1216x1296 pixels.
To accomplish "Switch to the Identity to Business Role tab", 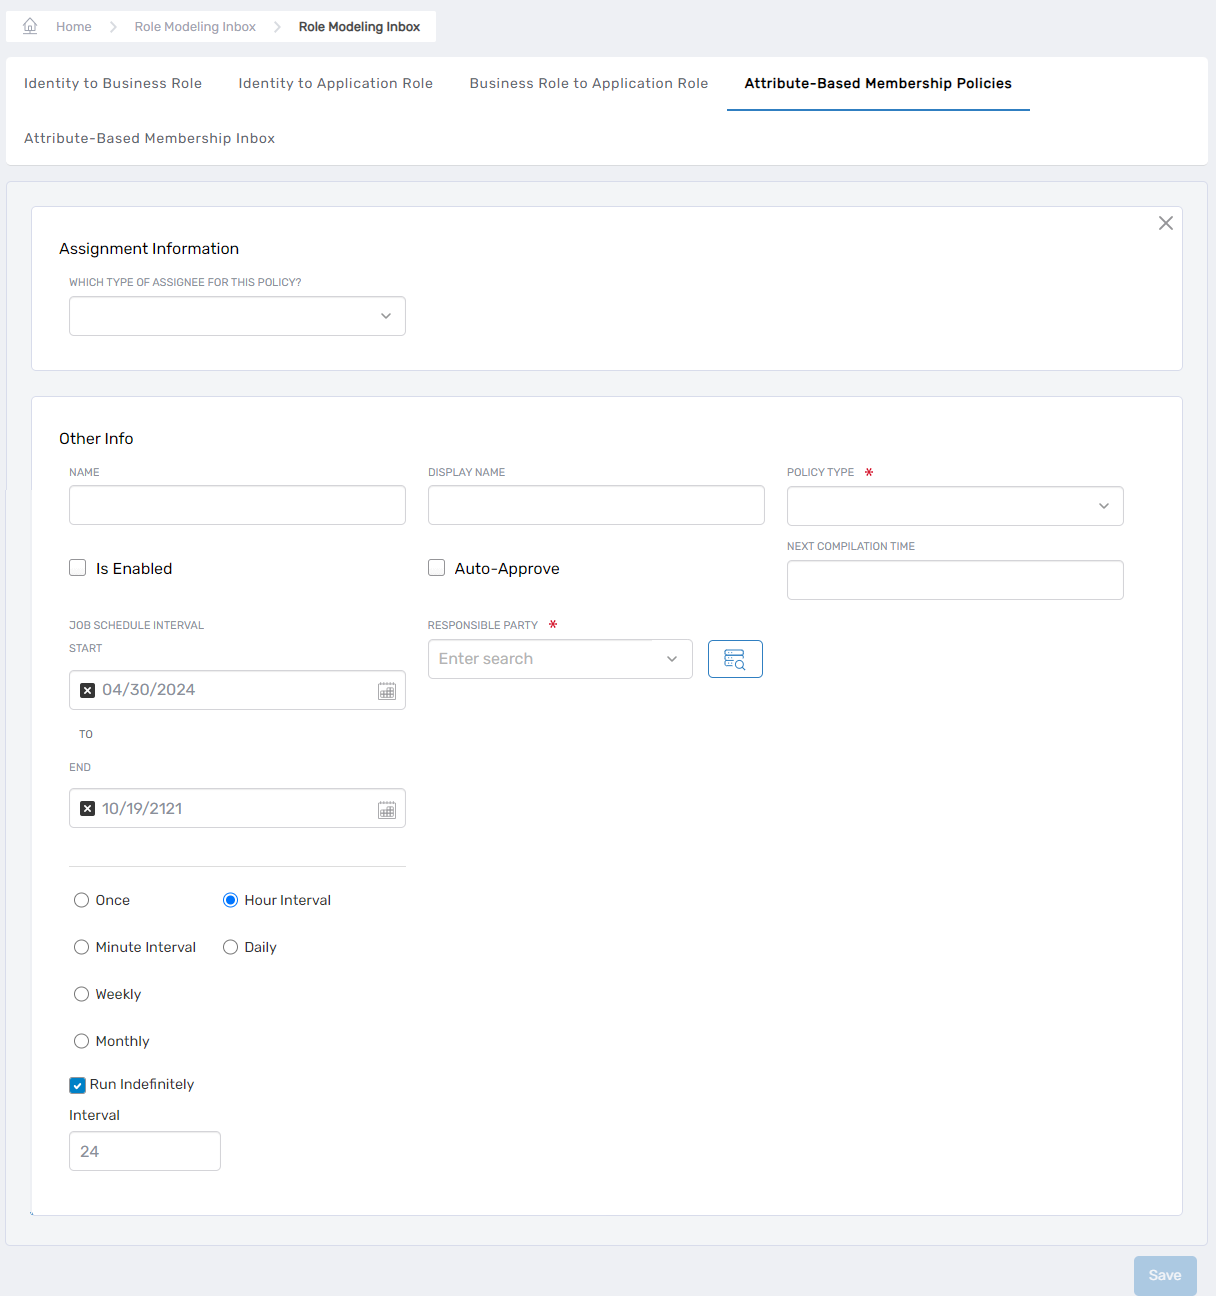I will click(112, 83).
